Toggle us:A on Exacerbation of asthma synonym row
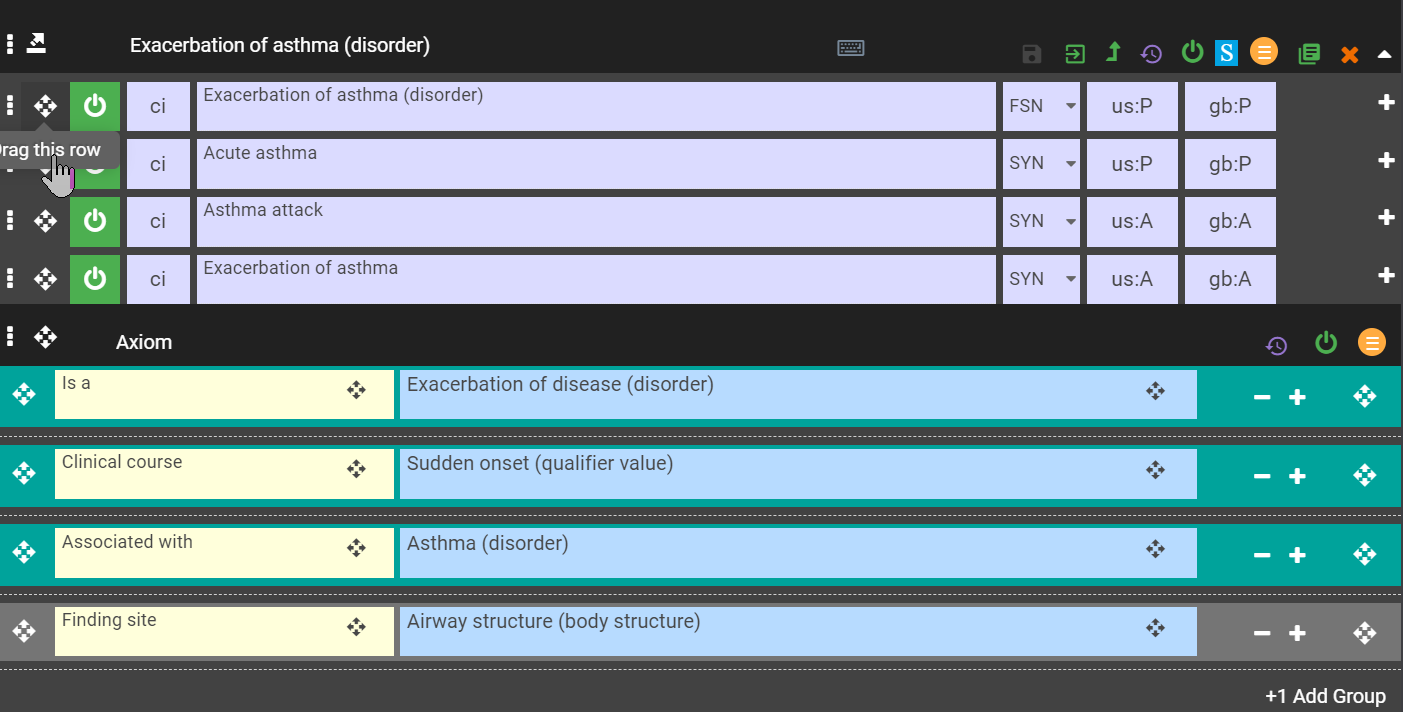The image size is (1403, 712). pyautogui.click(x=1132, y=279)
